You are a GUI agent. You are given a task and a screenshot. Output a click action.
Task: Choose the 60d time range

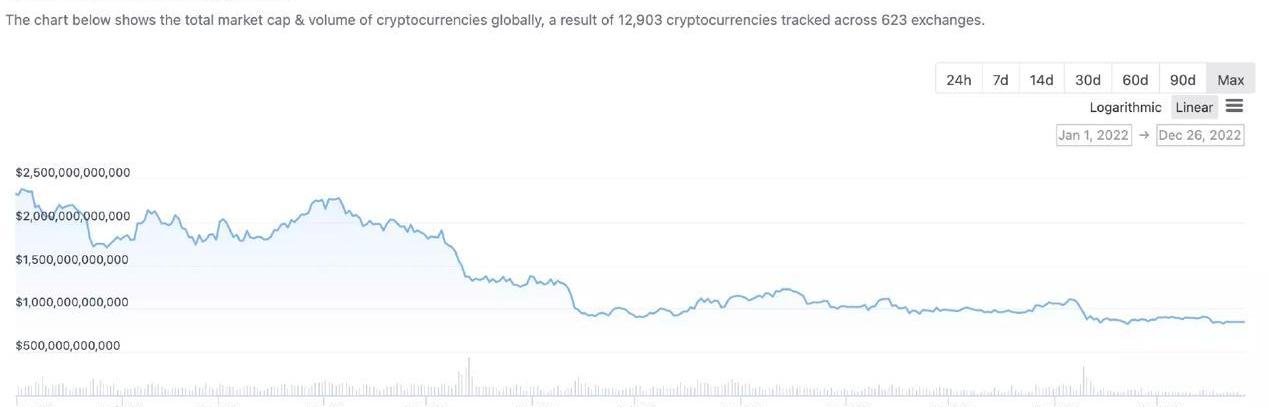1135,80
